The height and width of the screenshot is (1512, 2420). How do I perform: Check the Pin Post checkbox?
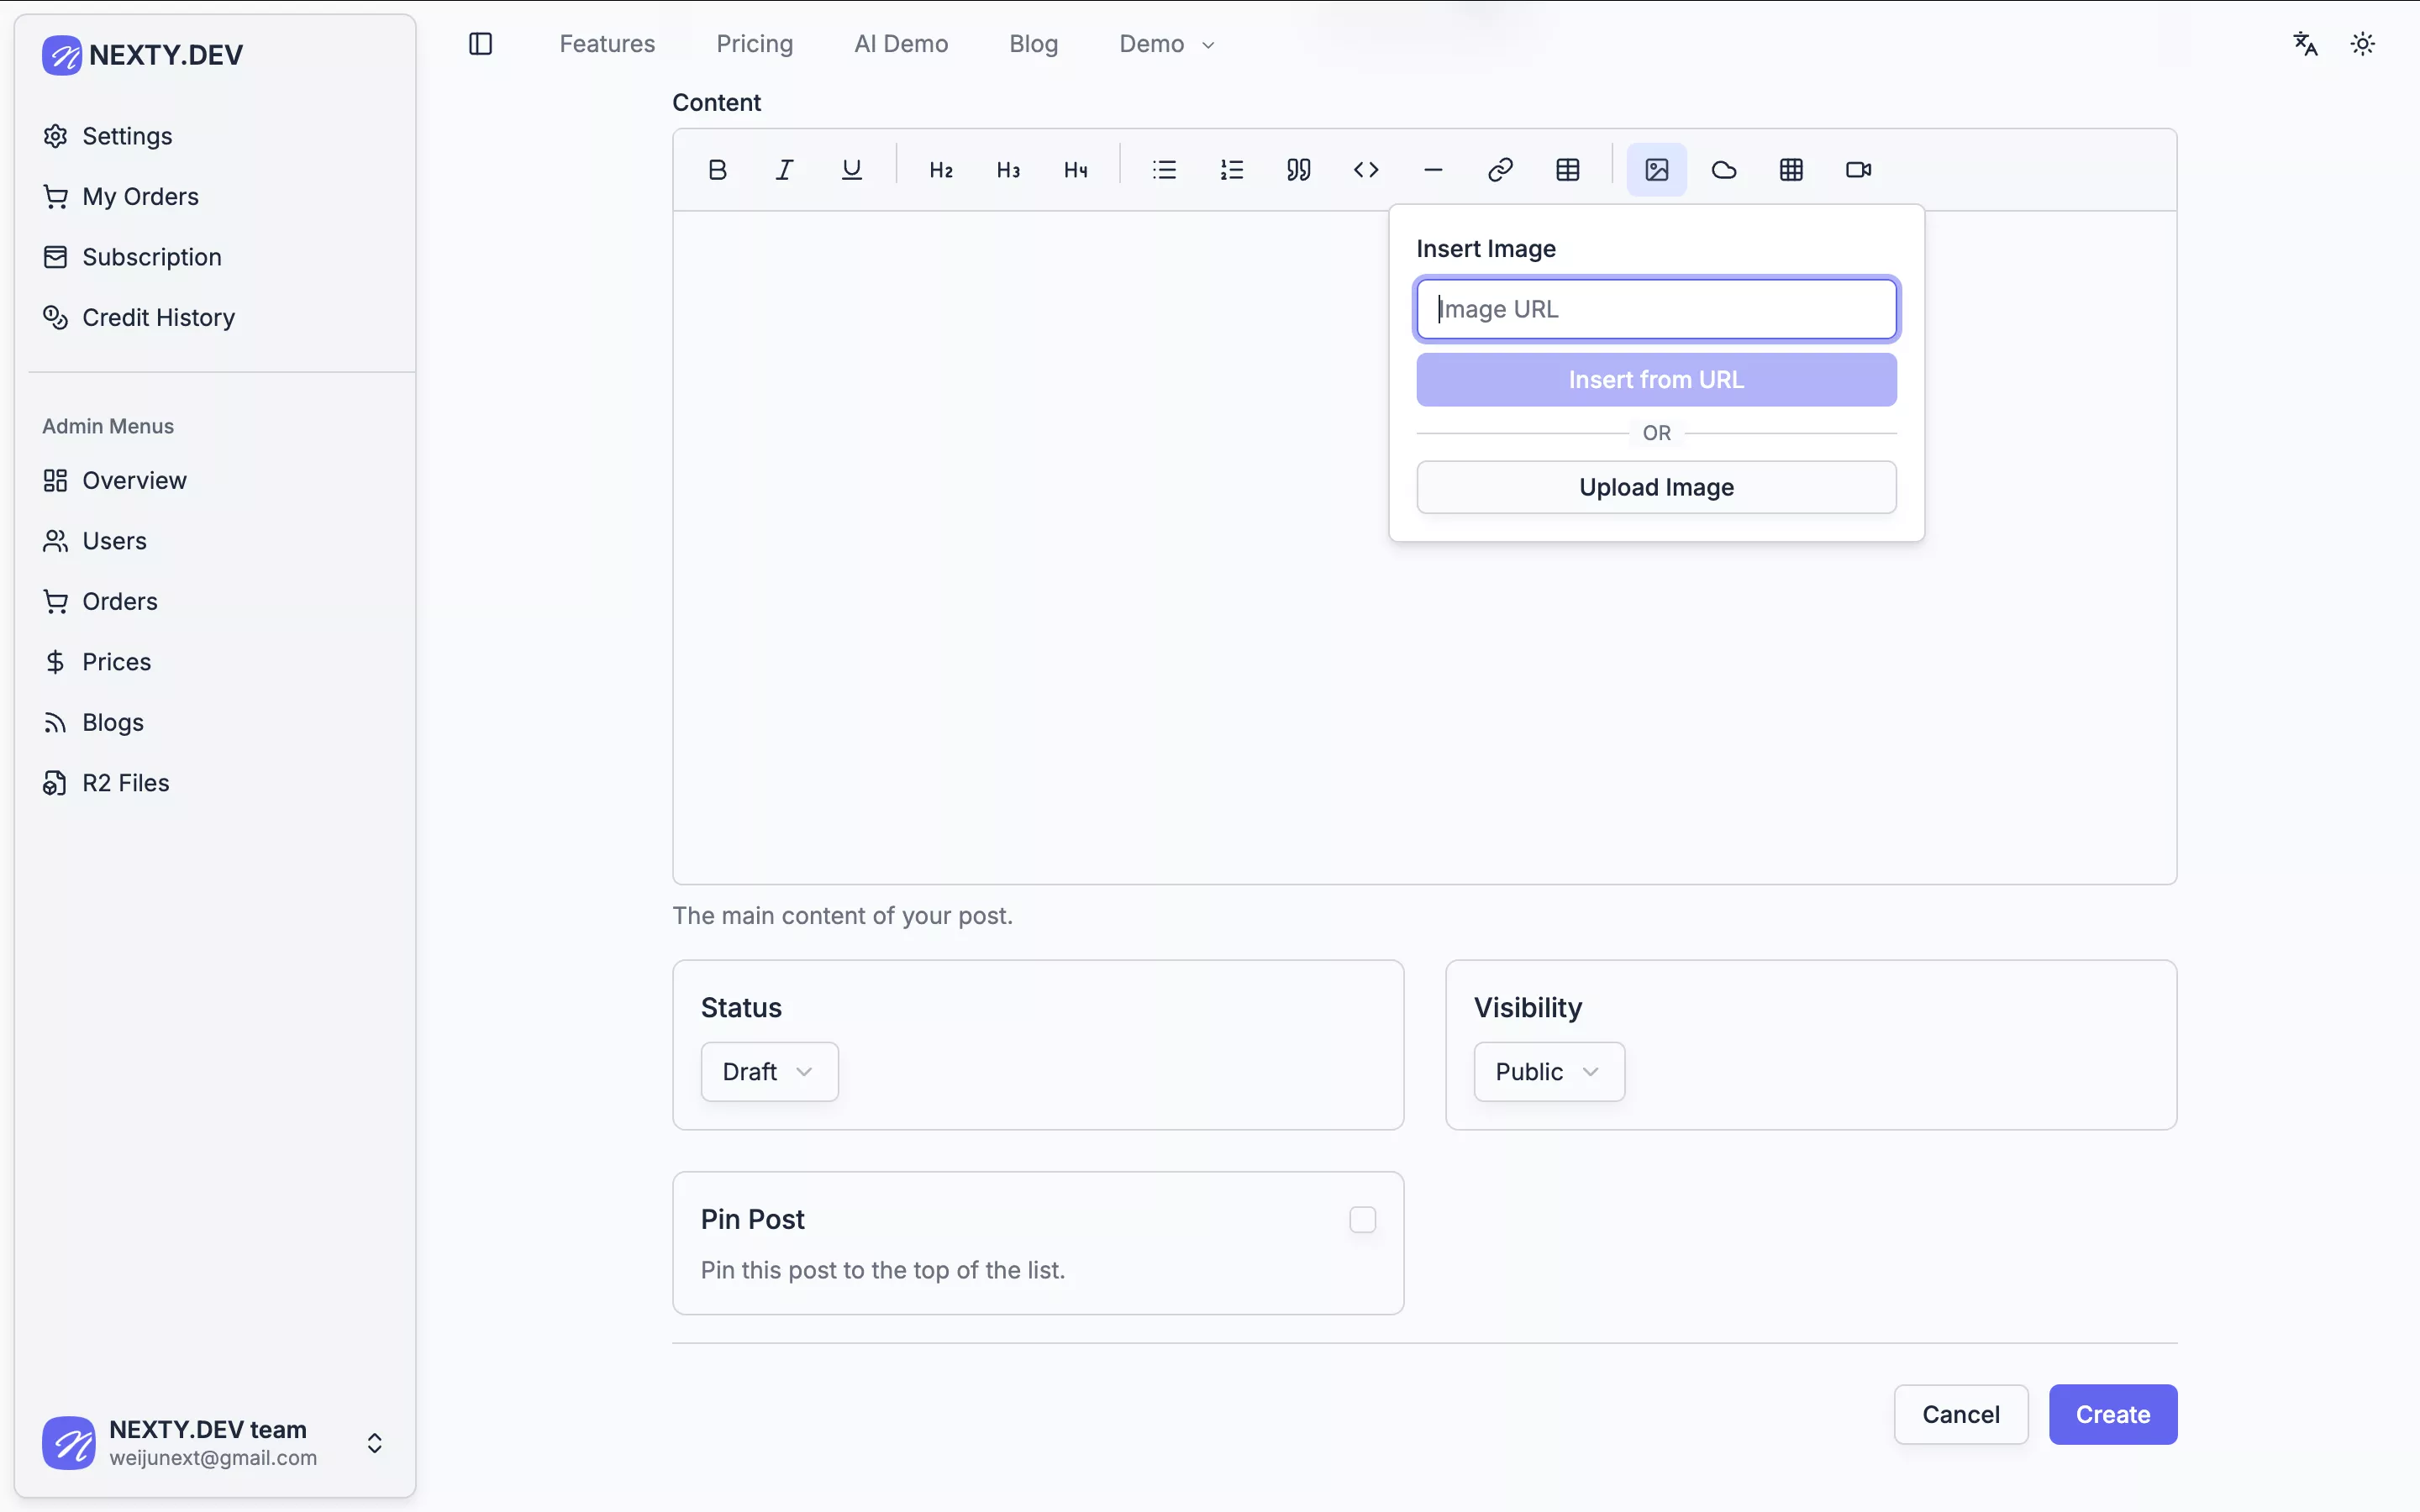point(1362,1219)
